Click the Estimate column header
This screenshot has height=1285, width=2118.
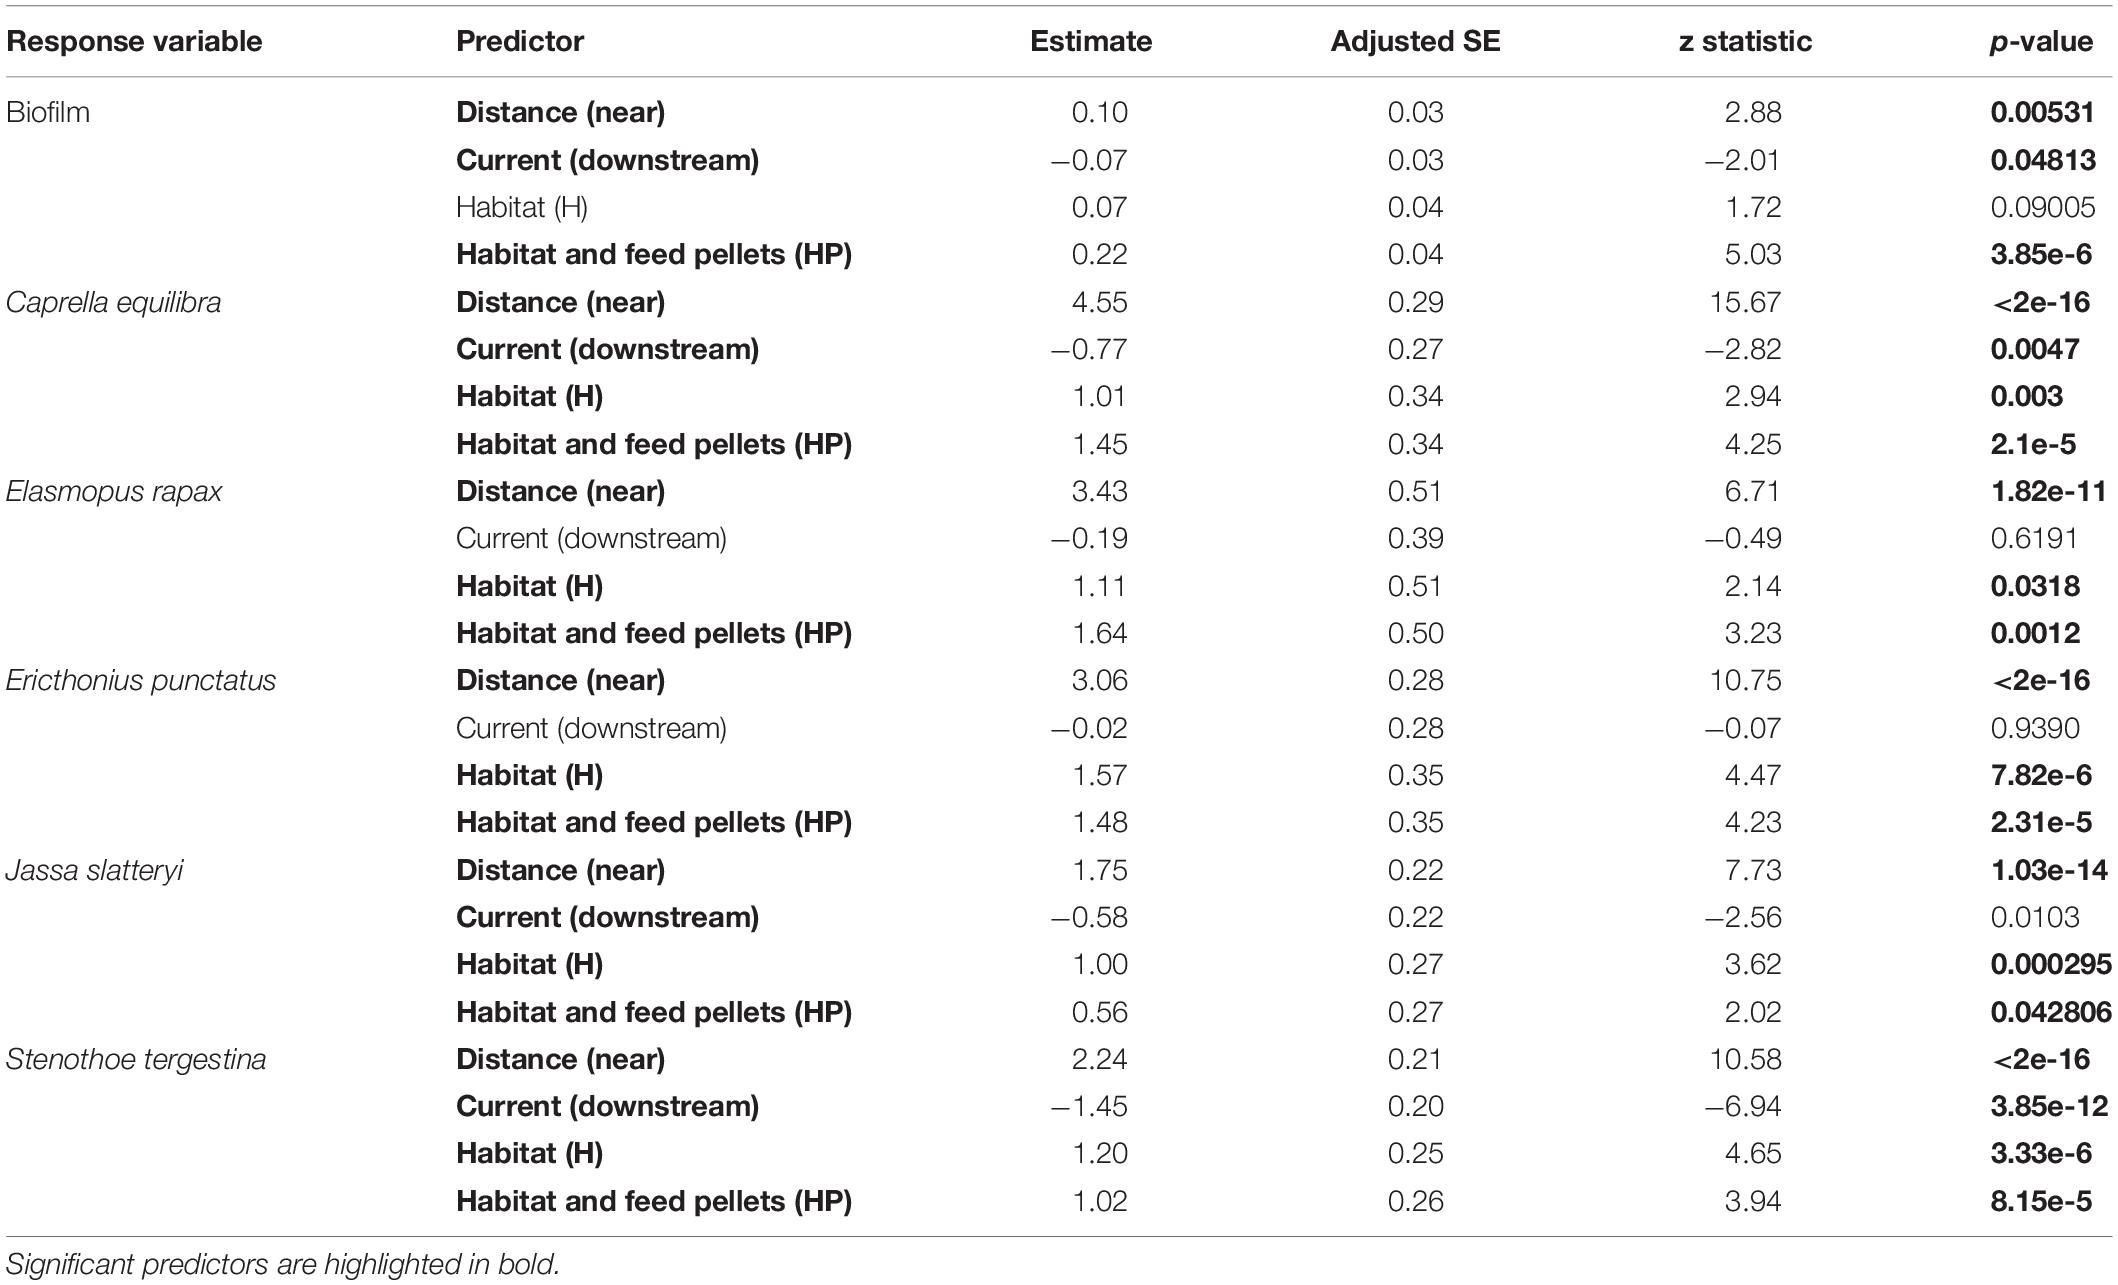1091,41
